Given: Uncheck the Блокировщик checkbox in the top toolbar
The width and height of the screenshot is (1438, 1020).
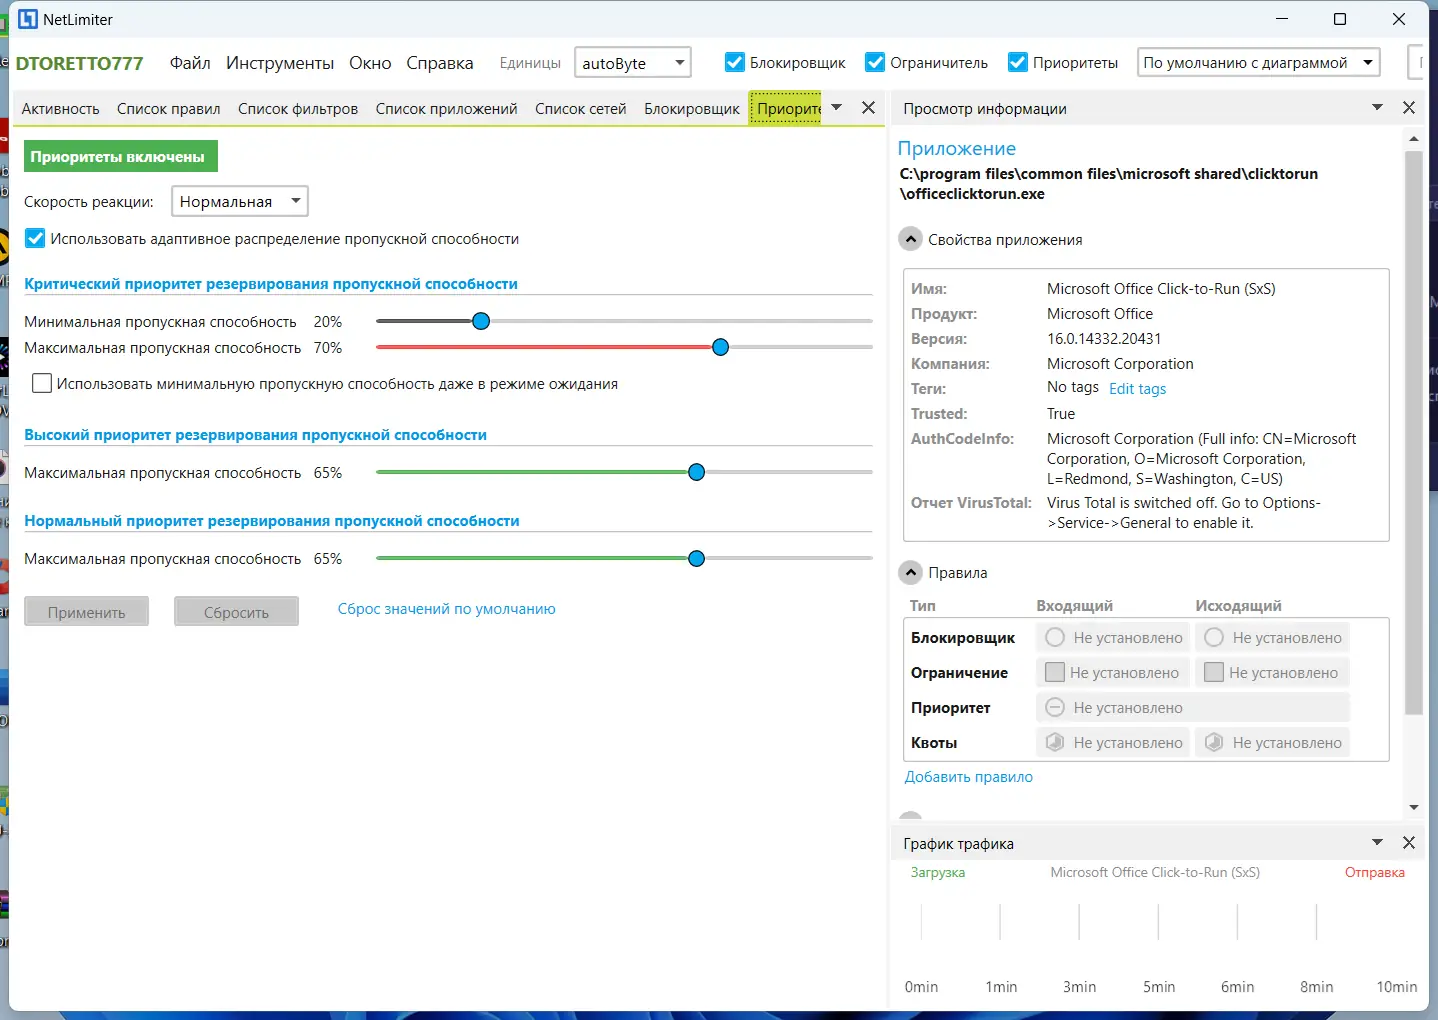Looking at the screenshot, I should tap(735, 63).
